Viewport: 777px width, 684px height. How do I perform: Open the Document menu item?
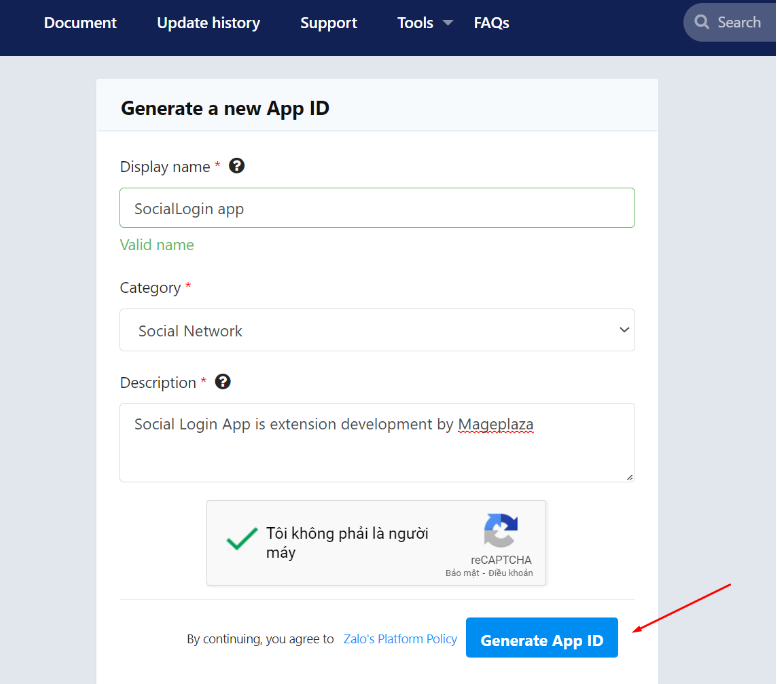(x=80, y=23)
